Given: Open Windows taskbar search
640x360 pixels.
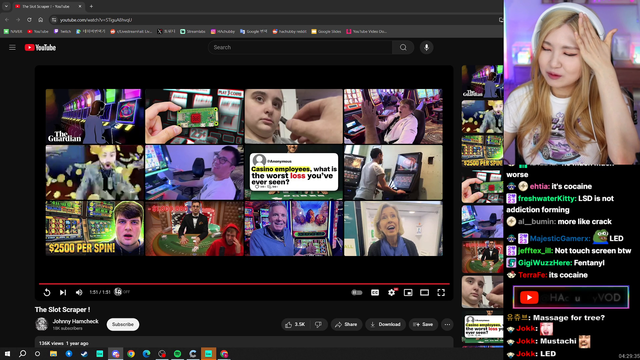Looking at the screenshot, I should pyautogui.click(x=22, y=353).
